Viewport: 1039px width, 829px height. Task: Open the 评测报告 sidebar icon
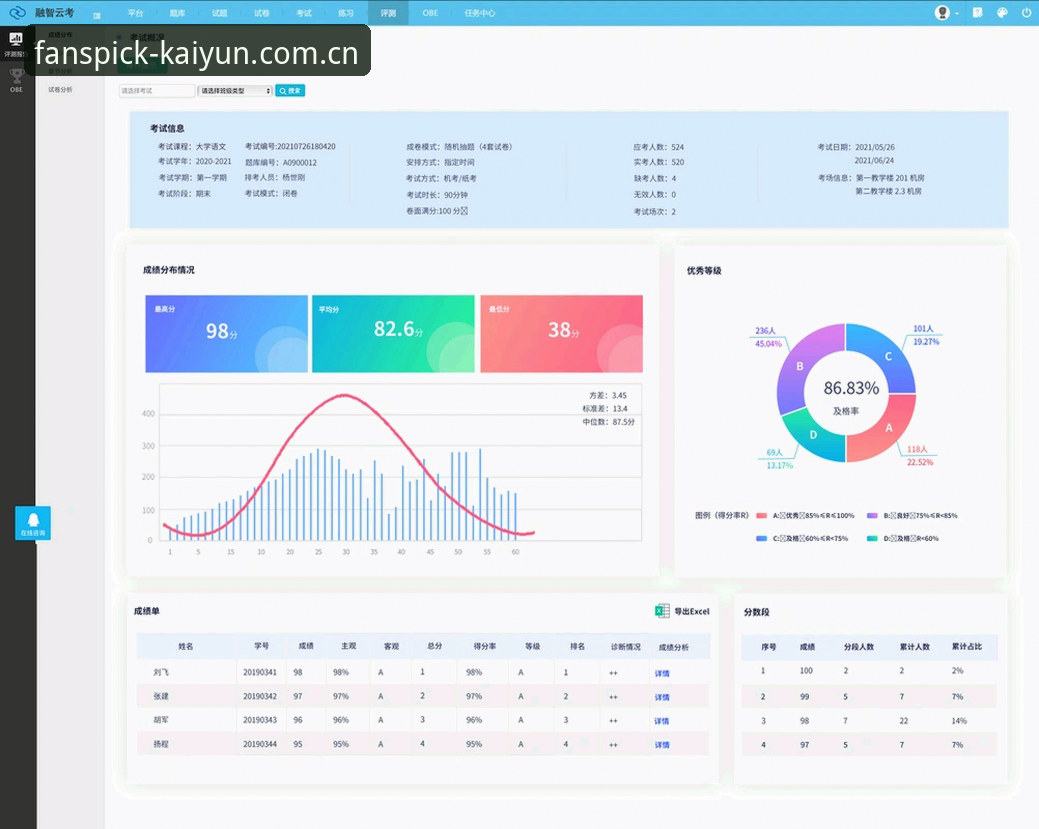tap(15, 38)
